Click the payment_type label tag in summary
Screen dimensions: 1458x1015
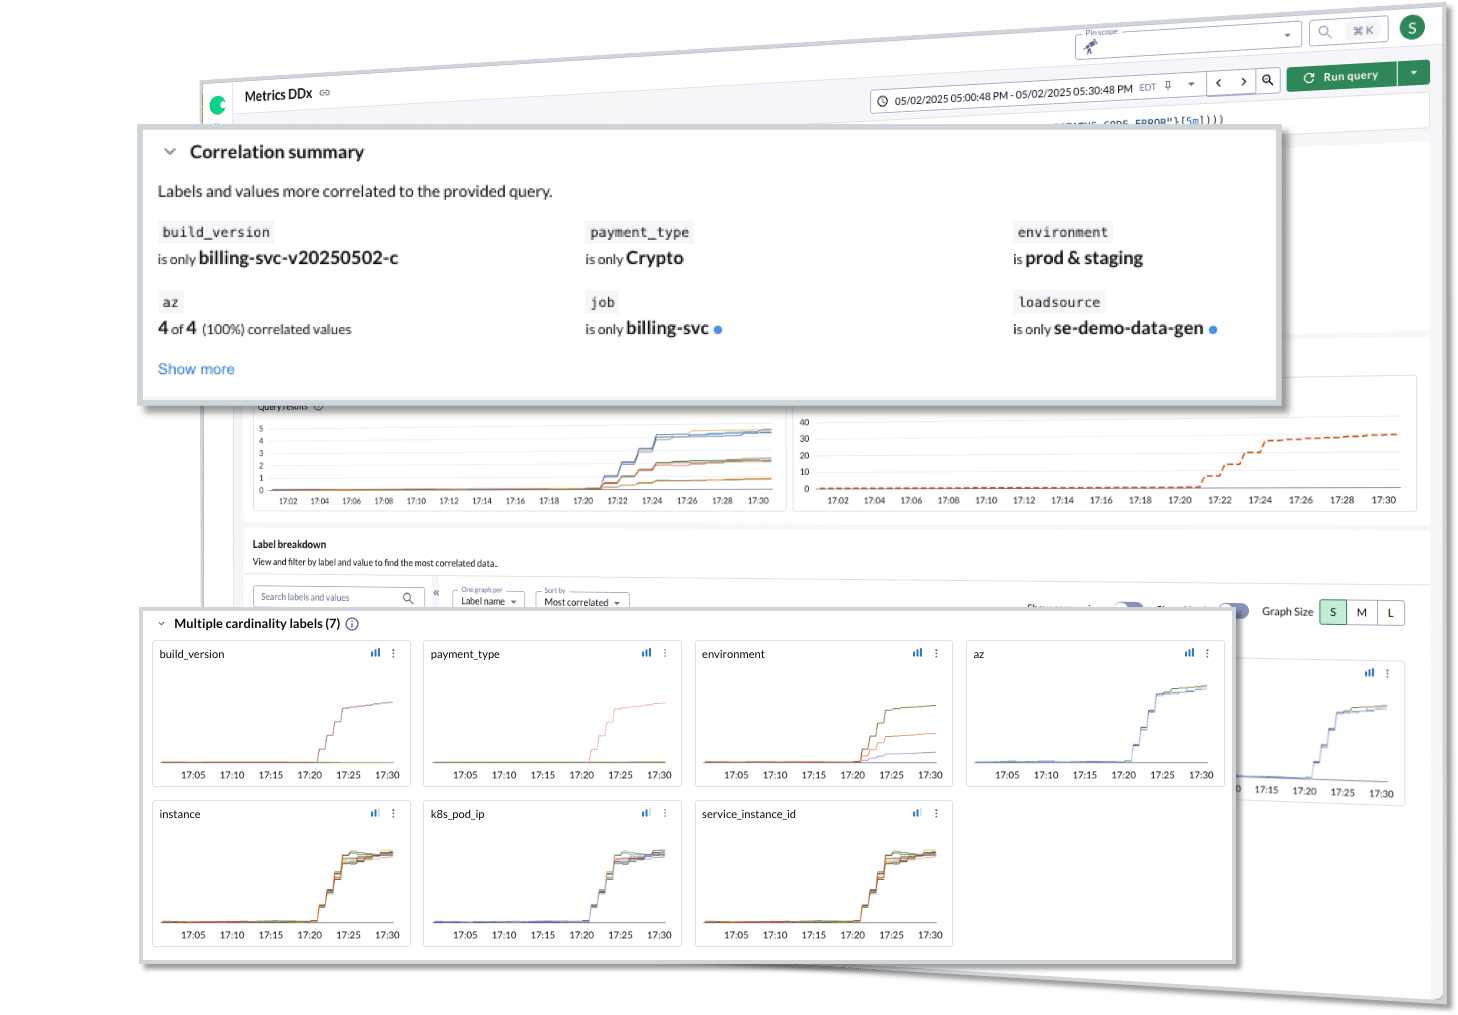(x=640, y=232)
